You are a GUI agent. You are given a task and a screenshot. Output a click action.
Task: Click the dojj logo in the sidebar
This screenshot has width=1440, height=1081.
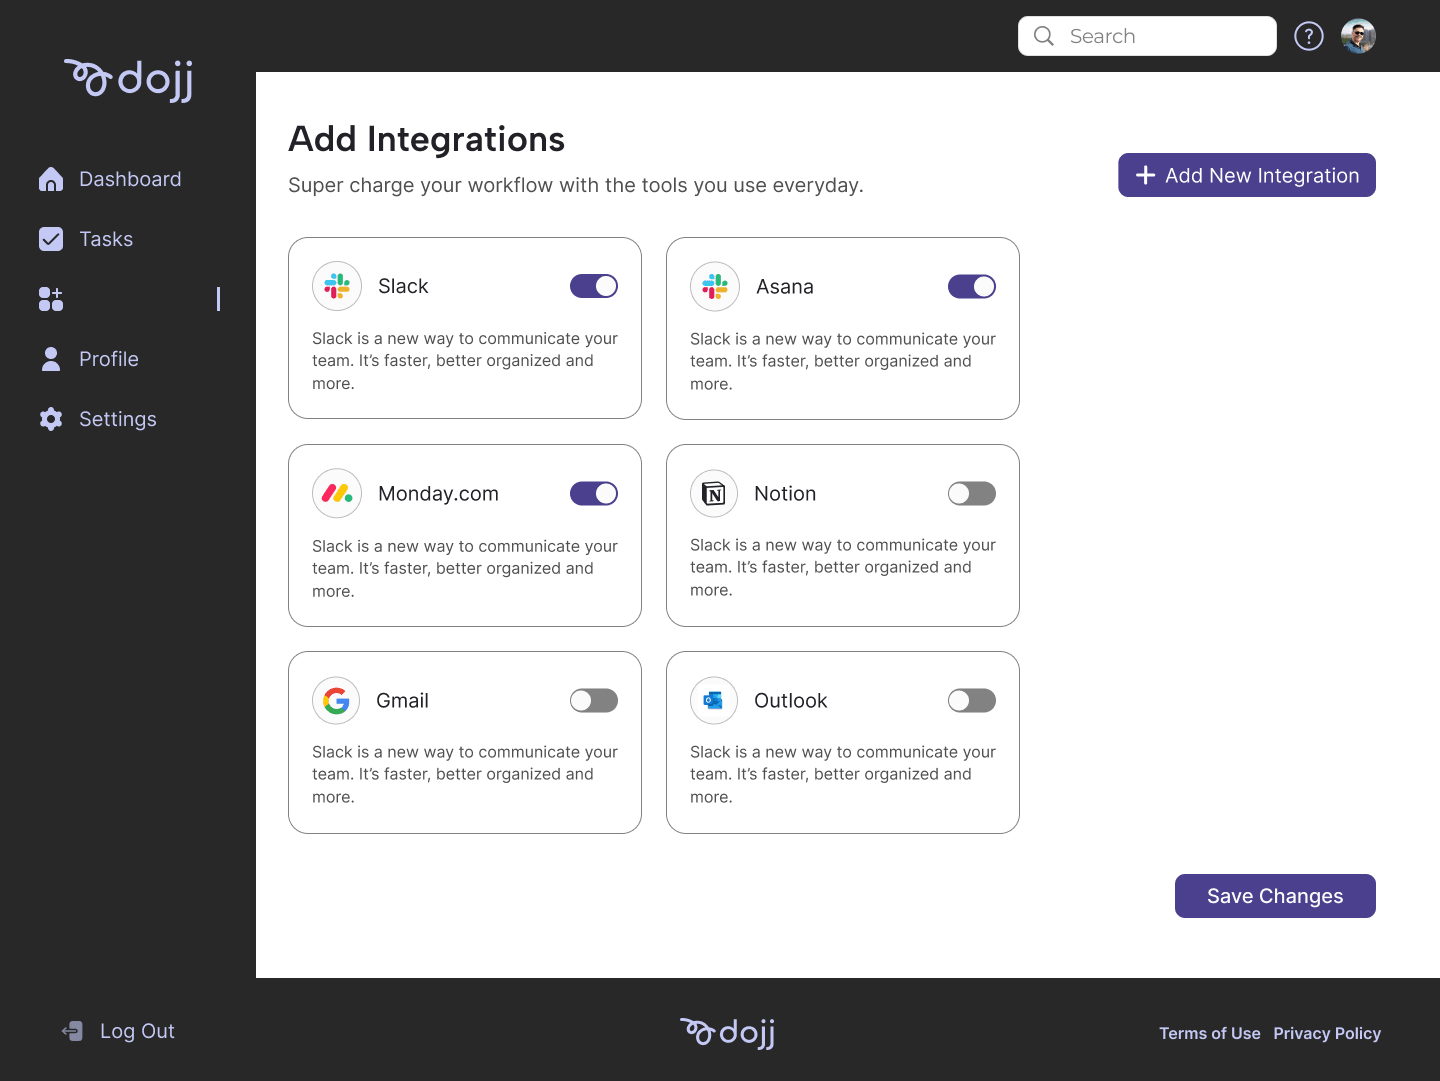pos(129,80)
